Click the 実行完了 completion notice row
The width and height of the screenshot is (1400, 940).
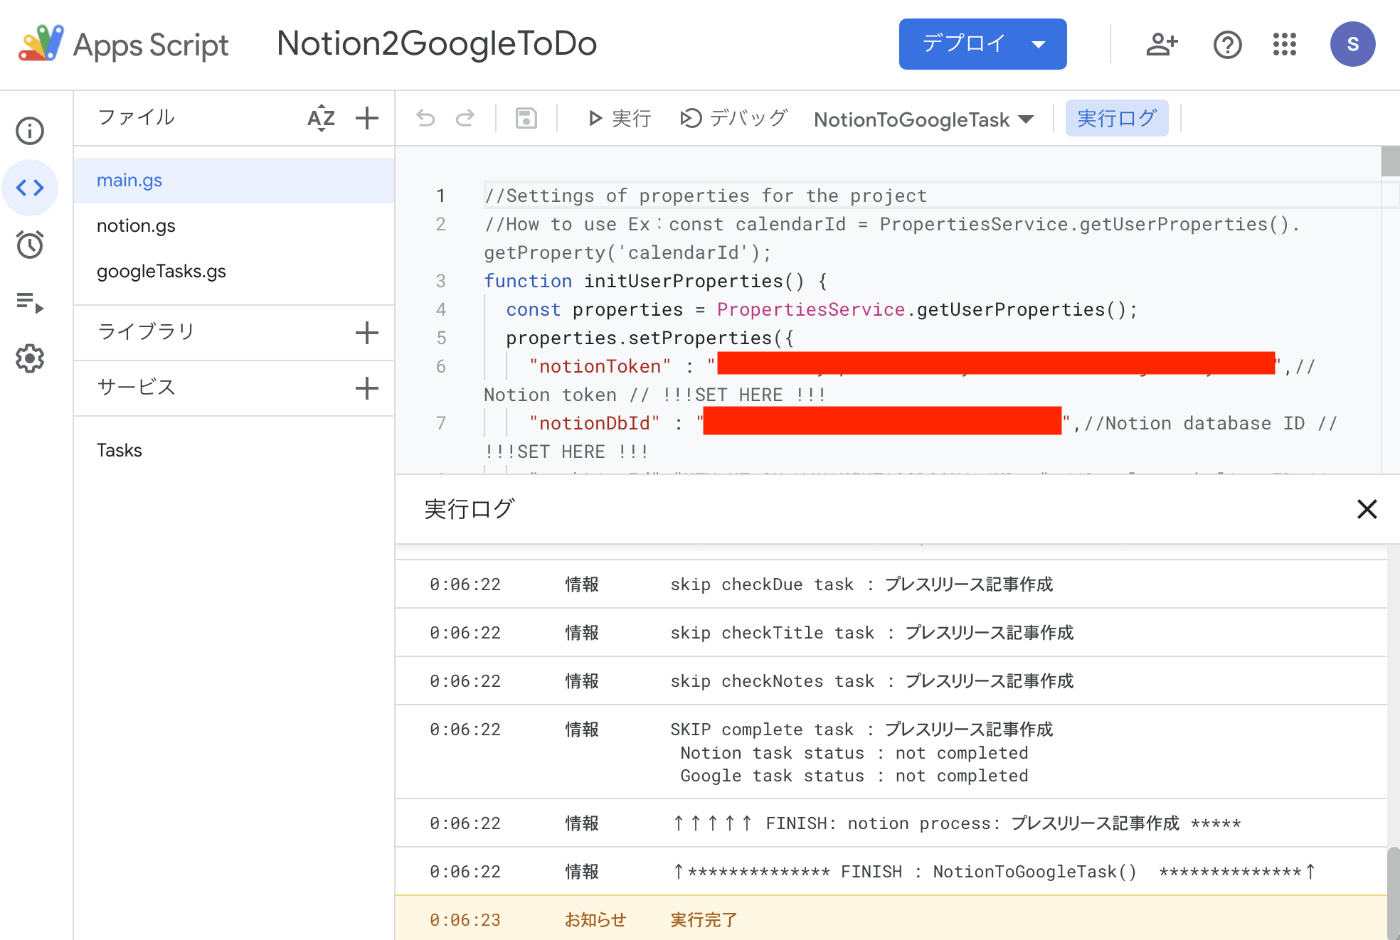click(891, 920)
